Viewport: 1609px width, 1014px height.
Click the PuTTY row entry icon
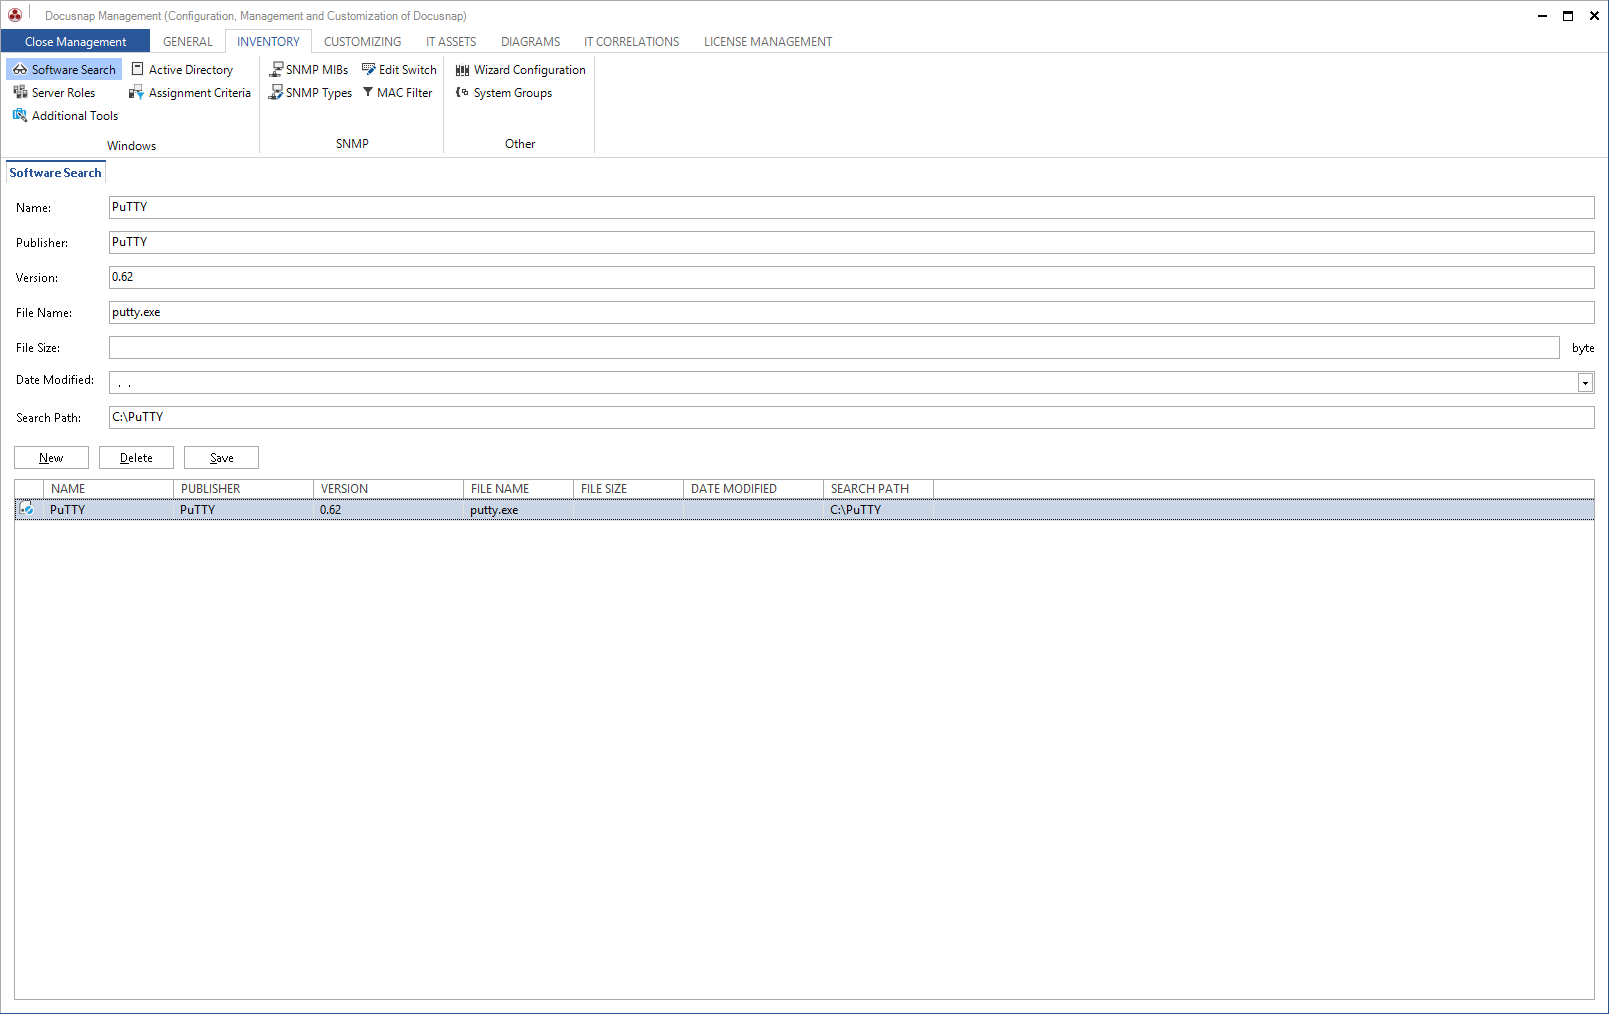[27, 509]
